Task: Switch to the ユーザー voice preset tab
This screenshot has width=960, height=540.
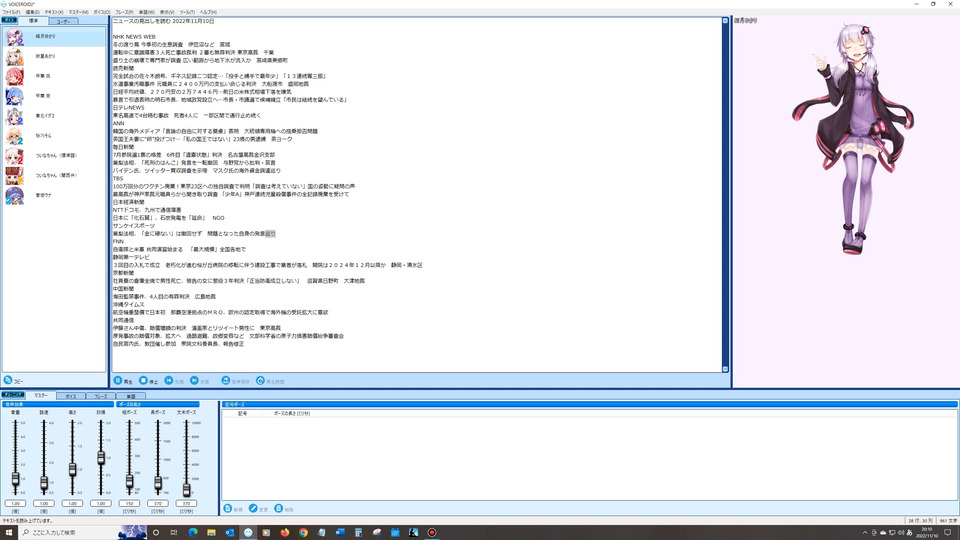Action: [x=63, y=21]
